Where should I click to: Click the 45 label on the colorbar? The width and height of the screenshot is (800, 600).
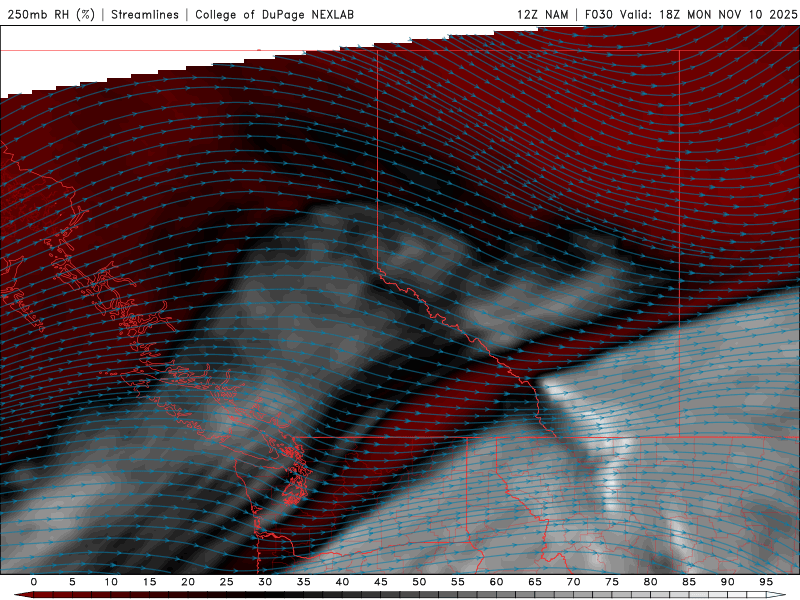click(381, 582)
